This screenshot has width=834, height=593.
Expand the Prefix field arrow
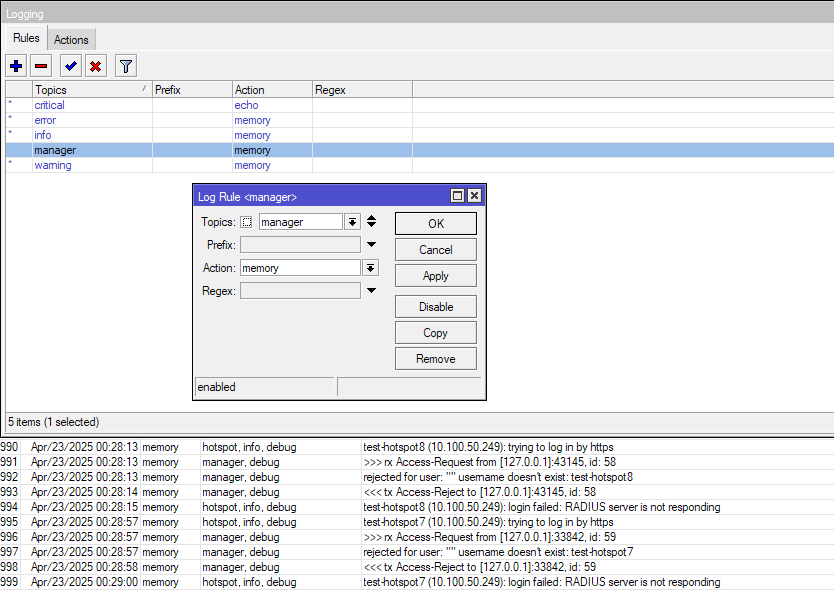click(370, 245)
